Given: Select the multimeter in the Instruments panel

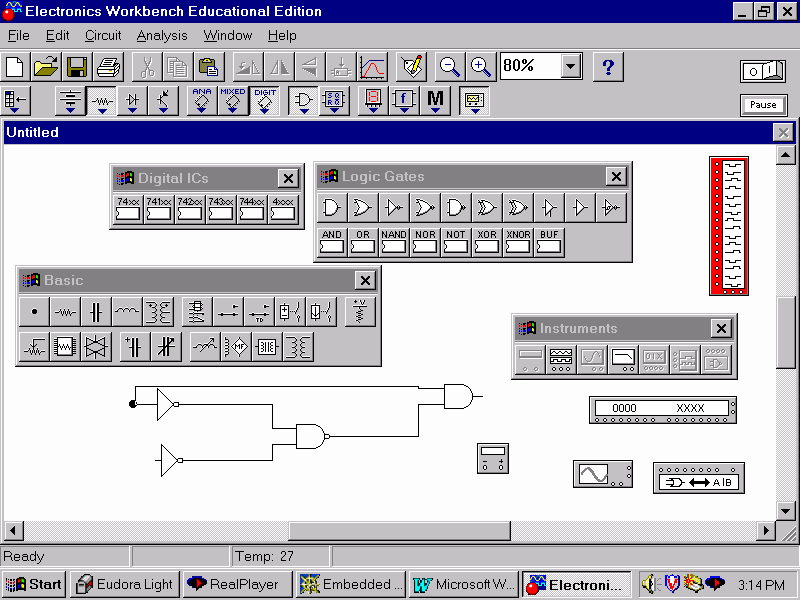Looking at the screenshot, I should 530,359.
